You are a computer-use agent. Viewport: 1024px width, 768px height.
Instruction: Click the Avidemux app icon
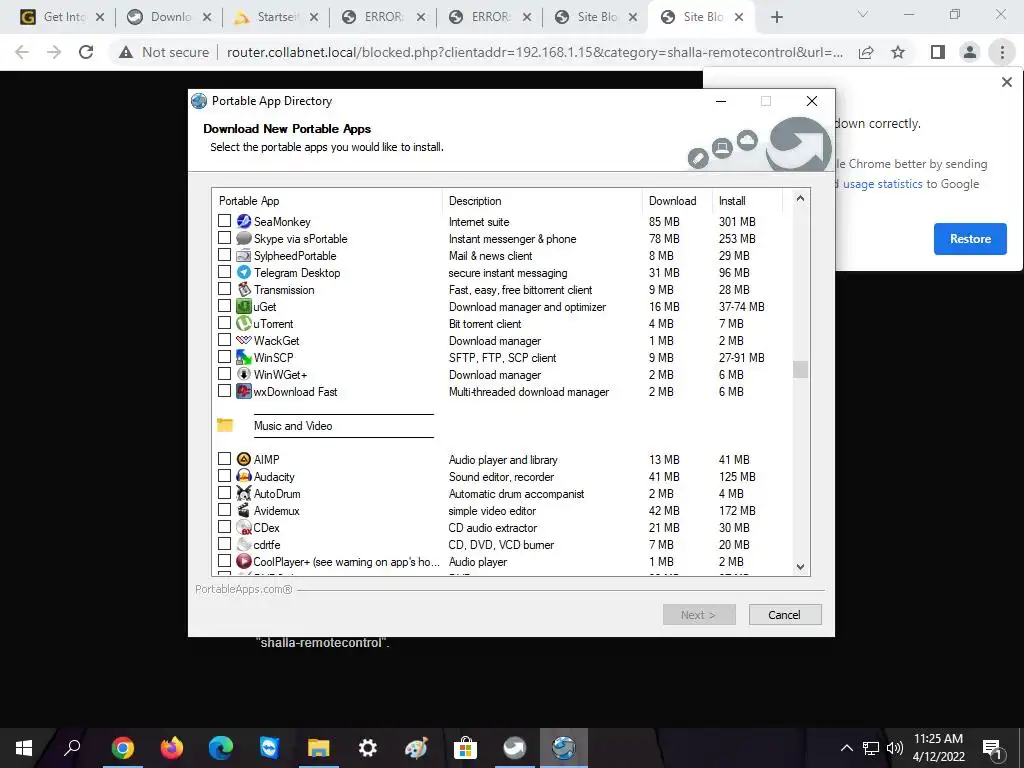click(x=244, y=510)
